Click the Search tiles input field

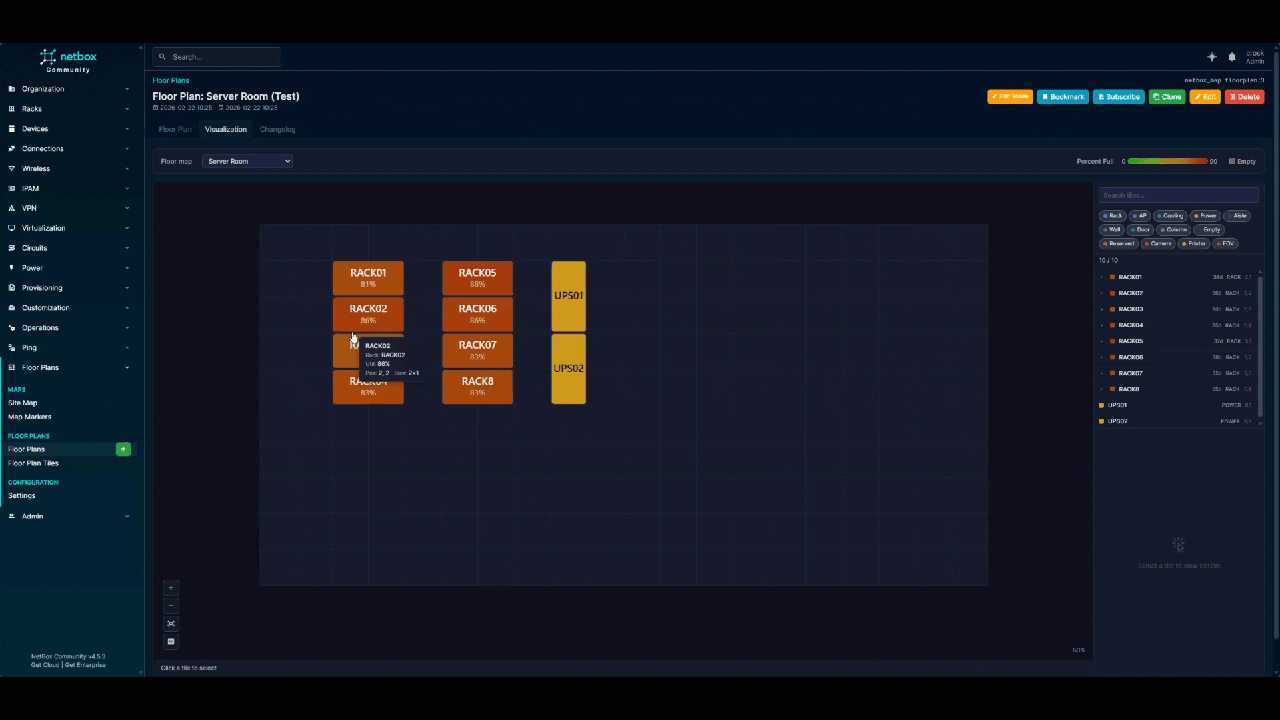tap(1179, 195)
